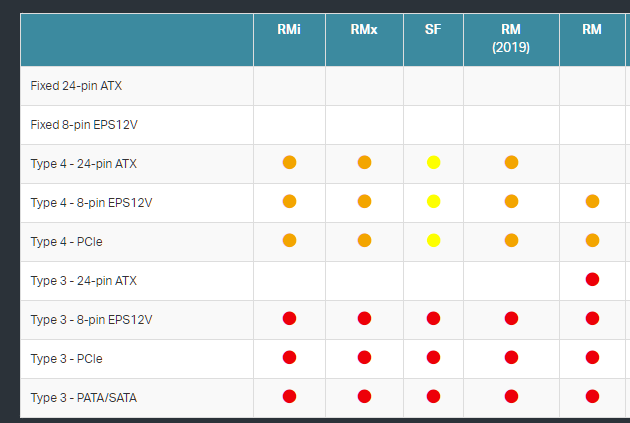Click the Type 4 - 8-pin EPS12V row label
The height and width of the screenshot is (423, 630).
(x=91, y=202)
